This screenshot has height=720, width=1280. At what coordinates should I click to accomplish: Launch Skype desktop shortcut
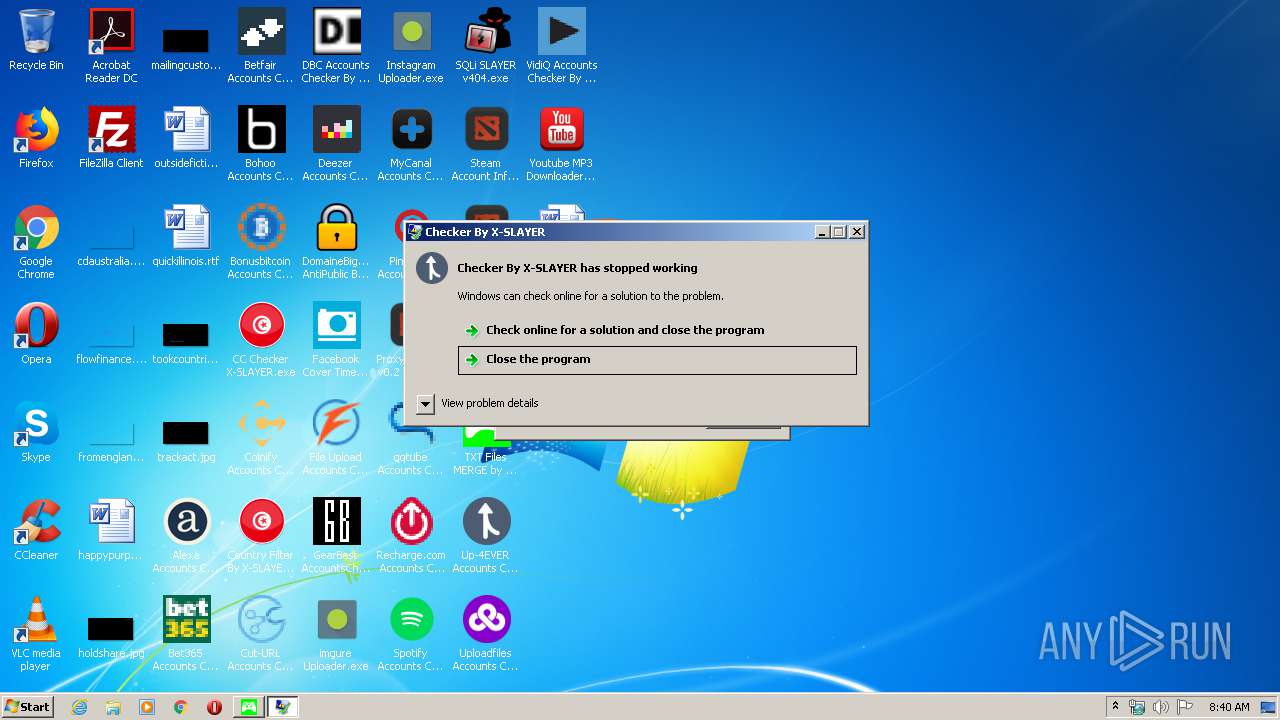[x=36, y=432]
